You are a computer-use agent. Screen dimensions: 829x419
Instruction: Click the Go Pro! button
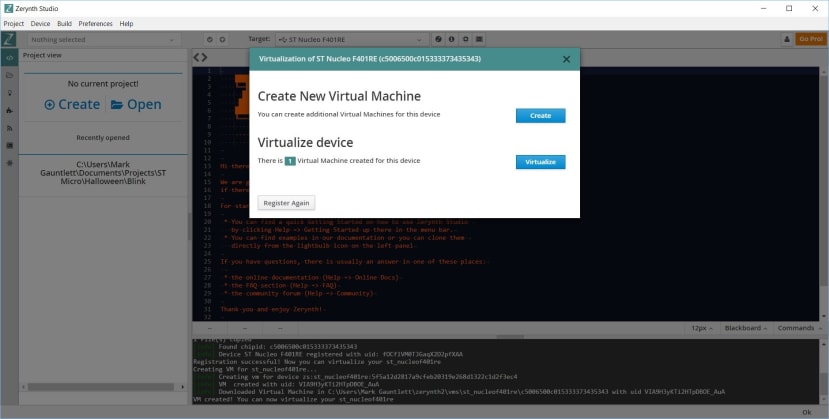click(x=810, y=39)
